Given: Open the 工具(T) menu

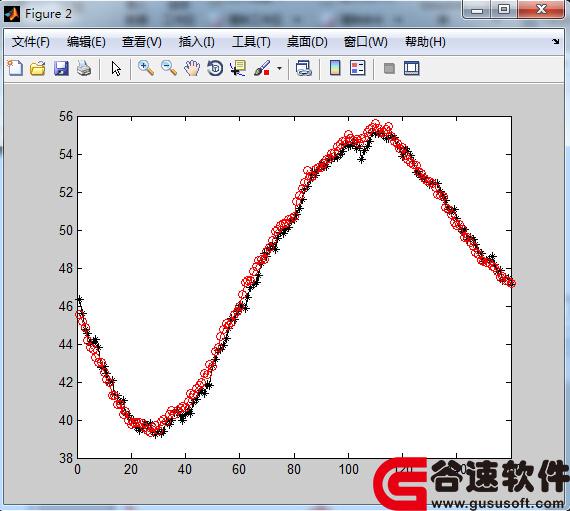Looking at the screenshot, I should (251, 42).
